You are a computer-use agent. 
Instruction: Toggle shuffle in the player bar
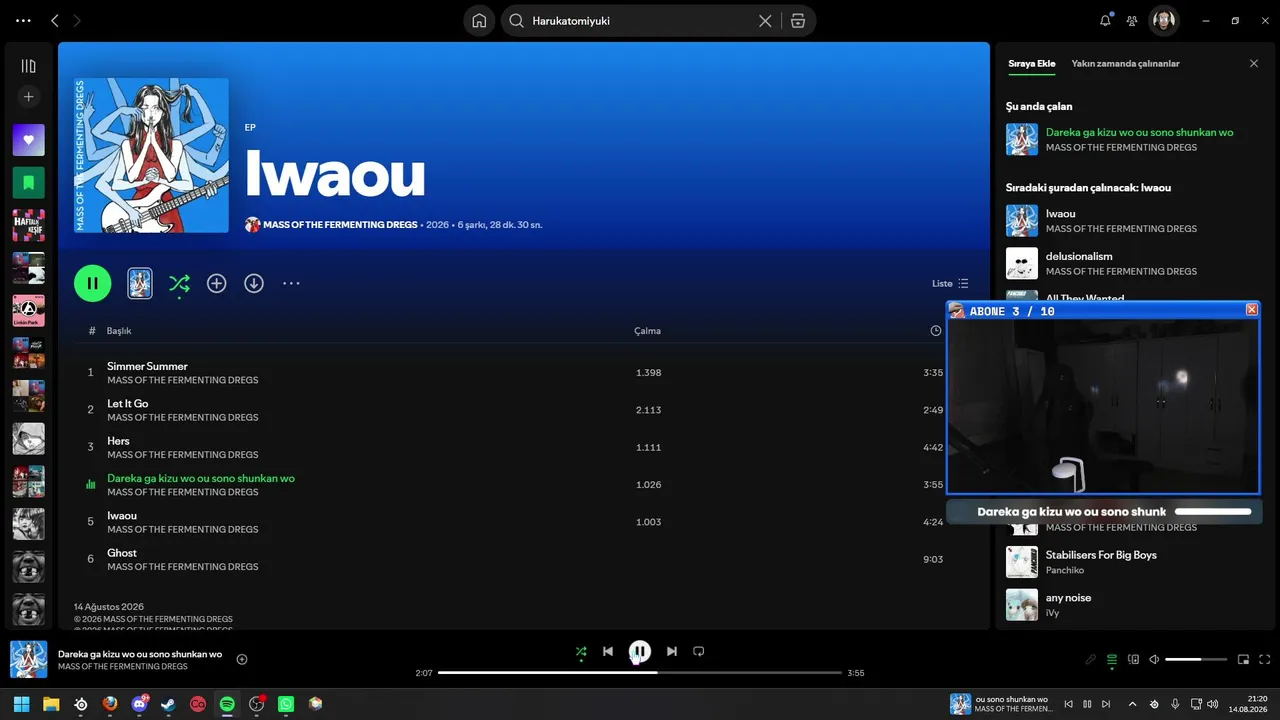(x=581, y=652)
